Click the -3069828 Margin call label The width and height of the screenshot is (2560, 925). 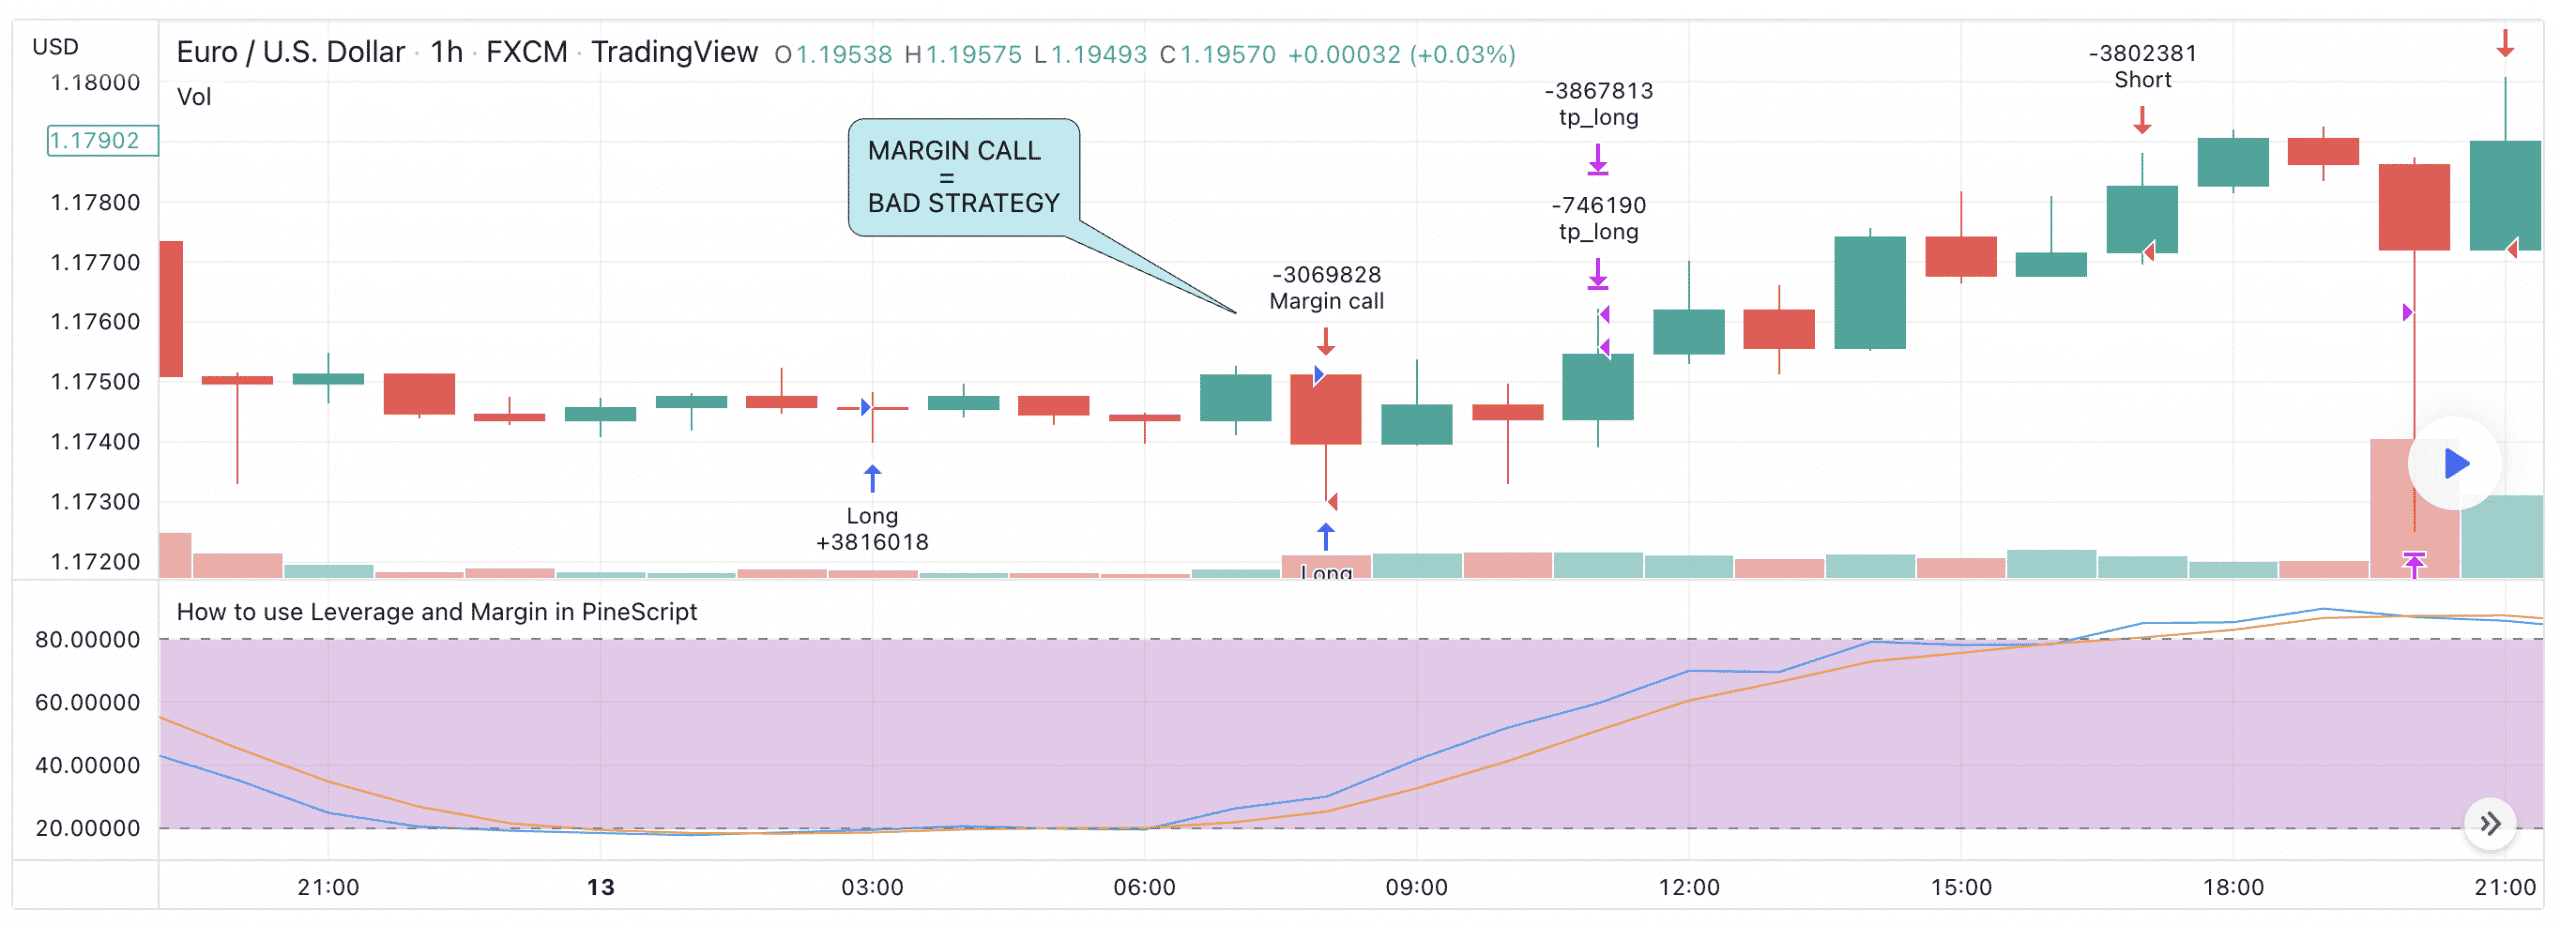tap(1326, 288)
